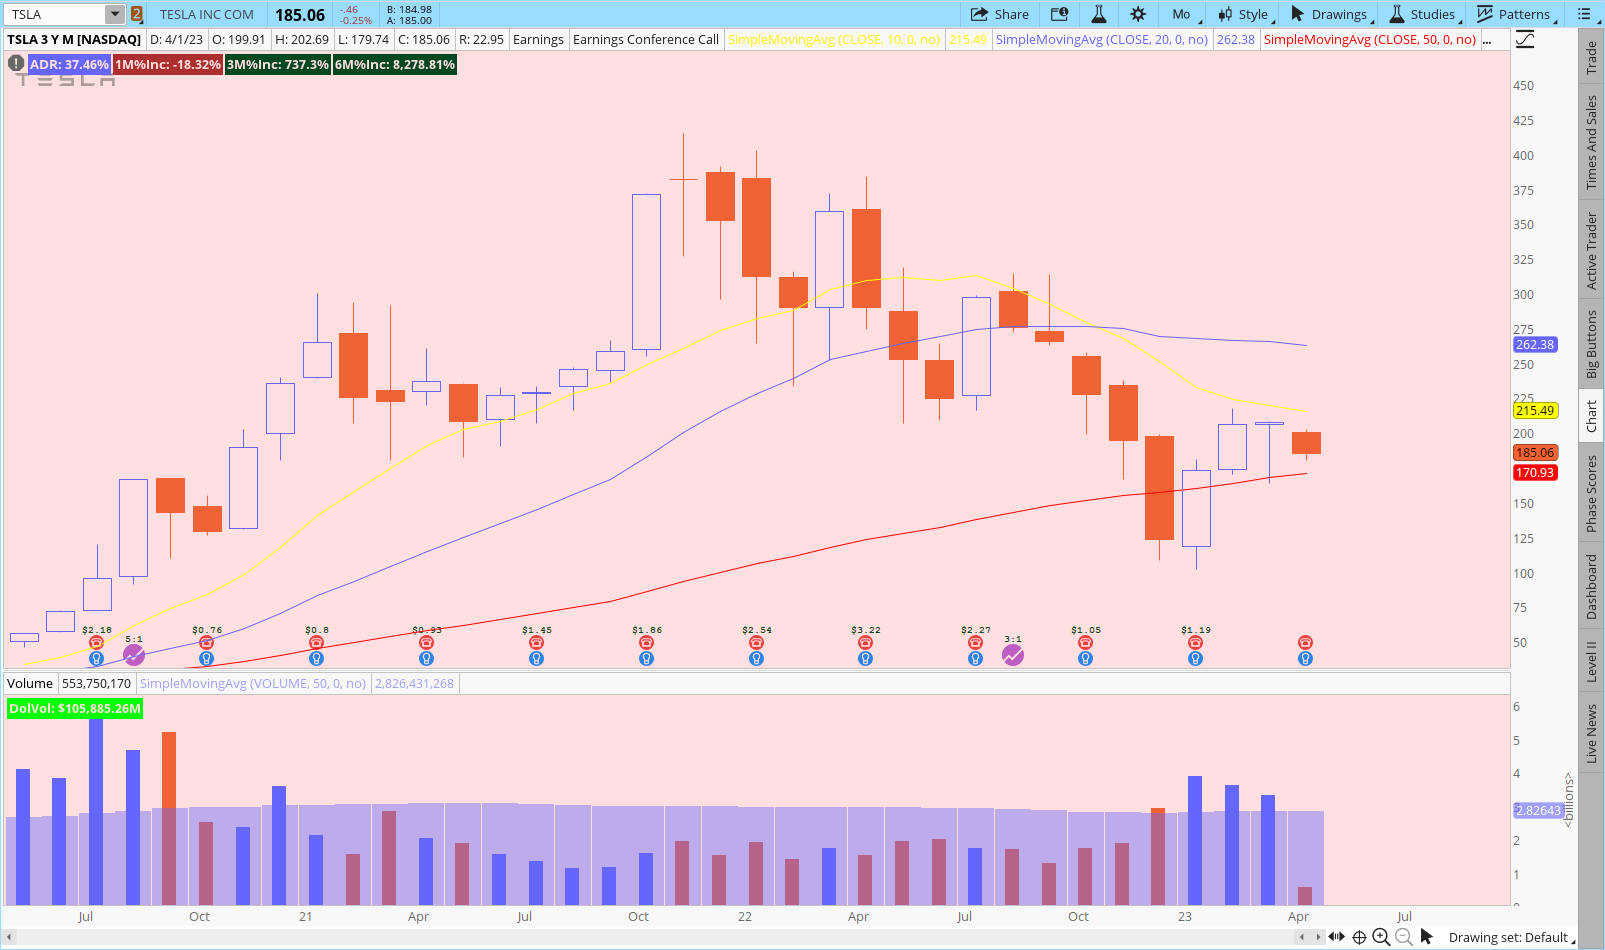Click the 185.06 last price bubble
The width and height of the screenshot is (1605, 950).
[1535, 452]
